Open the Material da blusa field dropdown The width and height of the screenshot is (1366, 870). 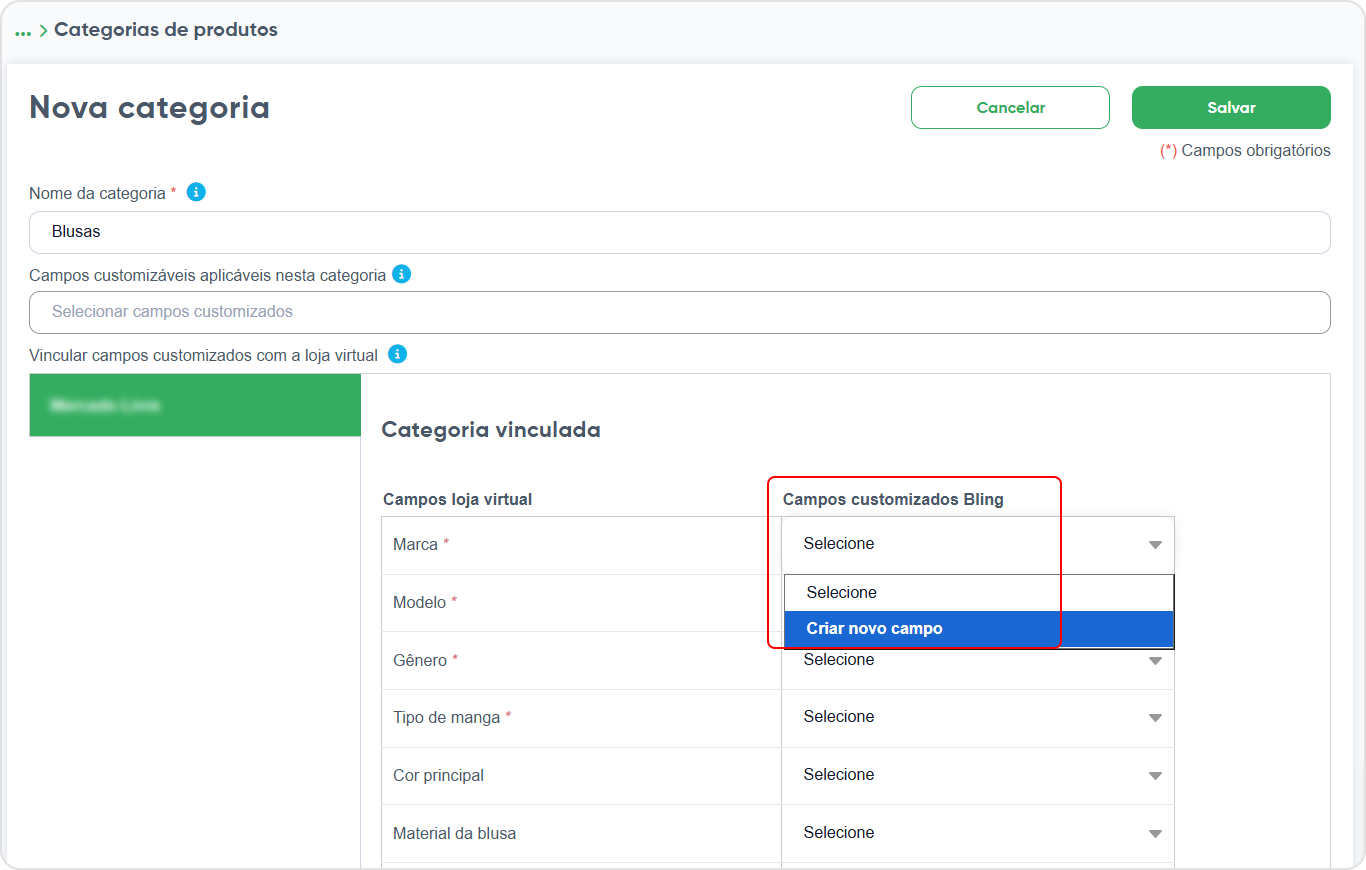click(x=978, y=833)
